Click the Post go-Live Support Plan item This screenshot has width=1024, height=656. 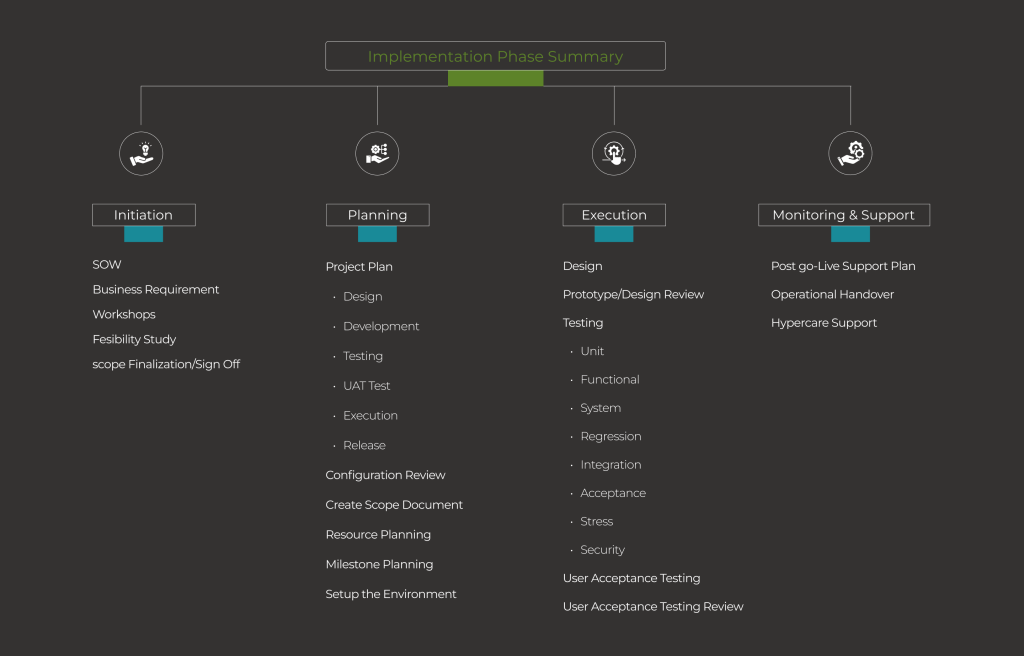[843, 266]
